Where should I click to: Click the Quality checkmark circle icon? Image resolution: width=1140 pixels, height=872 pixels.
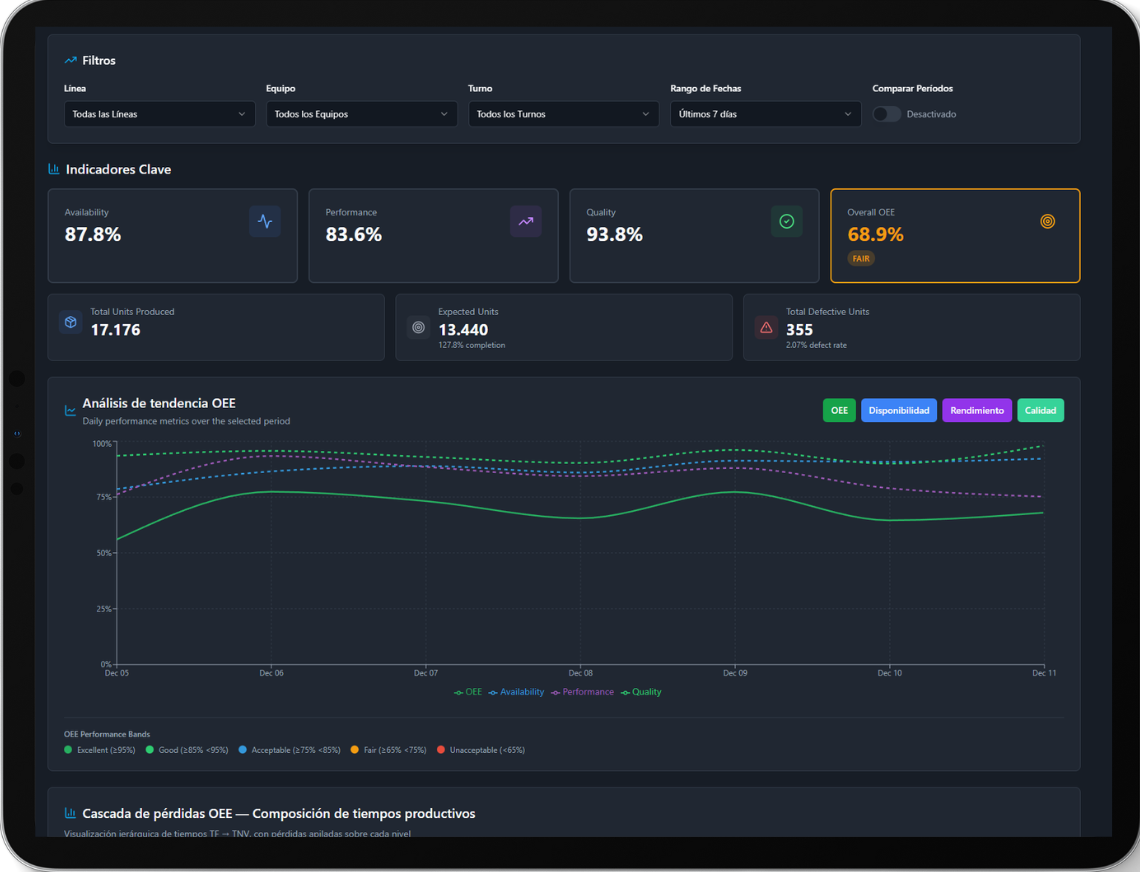(786, 222)
